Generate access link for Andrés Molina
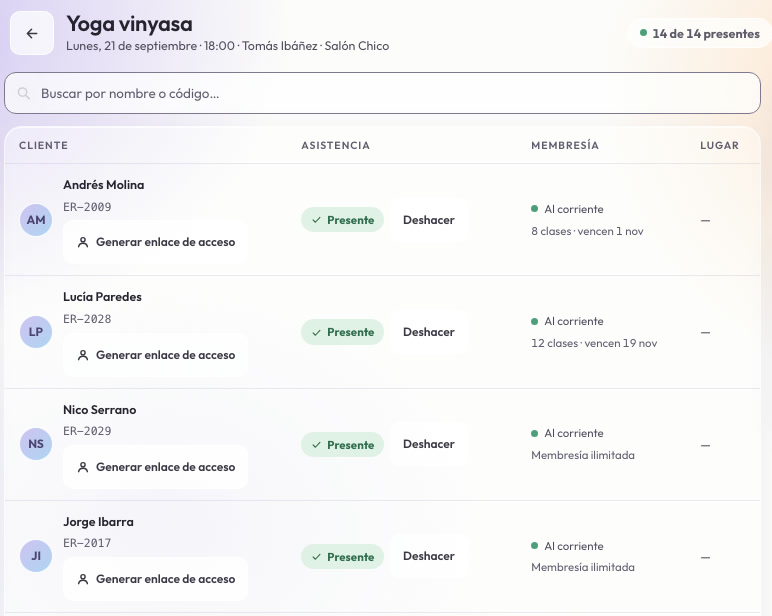This screenshot has height=616, width=772. pyautogui.click(x=156, y=242)
